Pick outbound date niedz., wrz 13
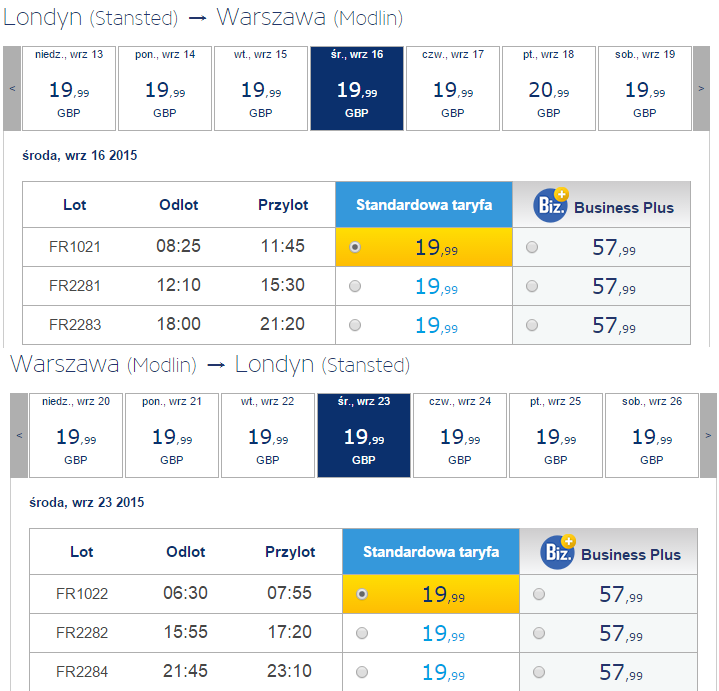Image resolution: width=719 pixels, height=691 pixels. [x=69, y=88]
